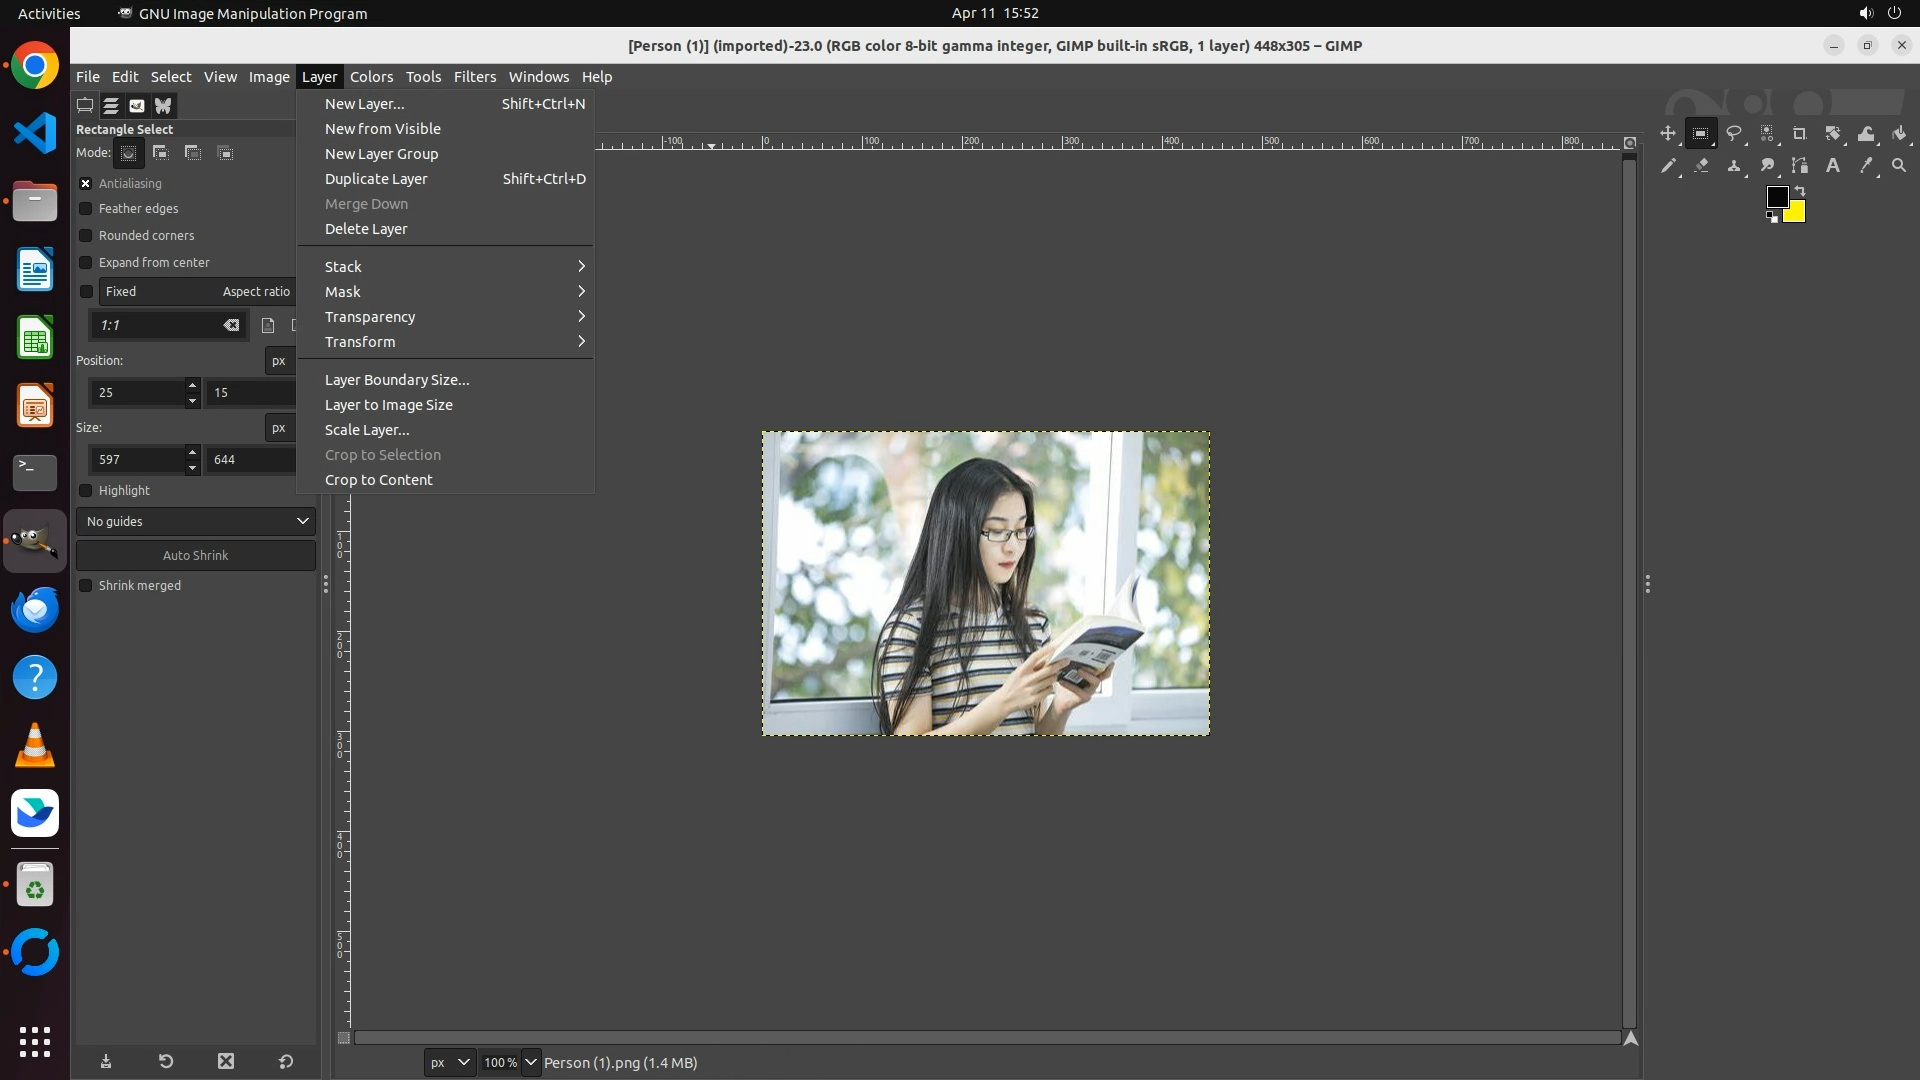Select the Zoom magnifier tool
The height and width of the screenshot is (1080, 1920).
1899,166
